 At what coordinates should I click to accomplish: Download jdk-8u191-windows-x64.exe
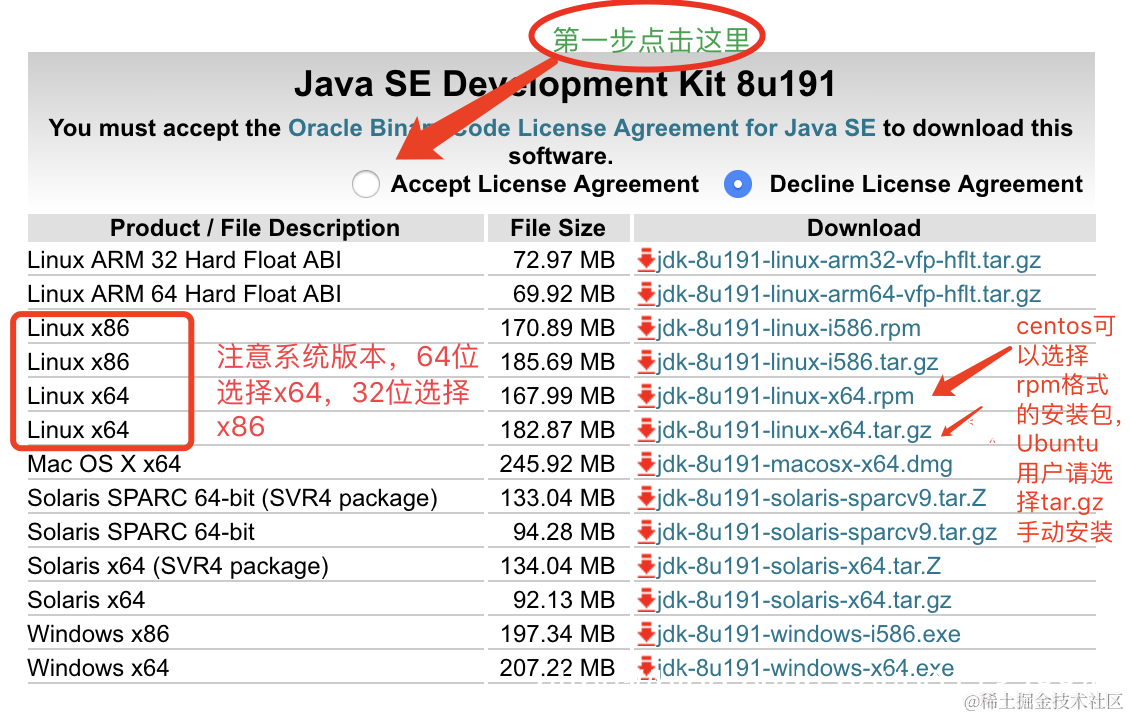[805, 668]
